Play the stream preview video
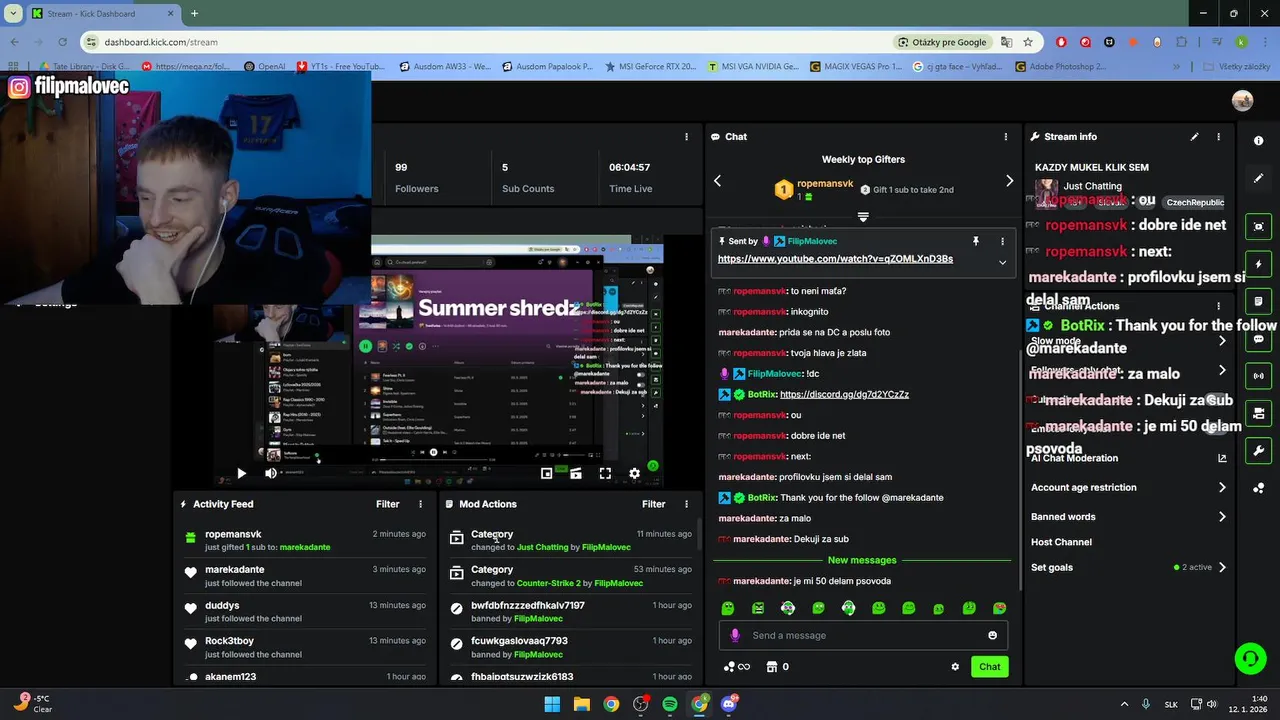Viewport: 1280px width, 720px height. pos(241,473)
